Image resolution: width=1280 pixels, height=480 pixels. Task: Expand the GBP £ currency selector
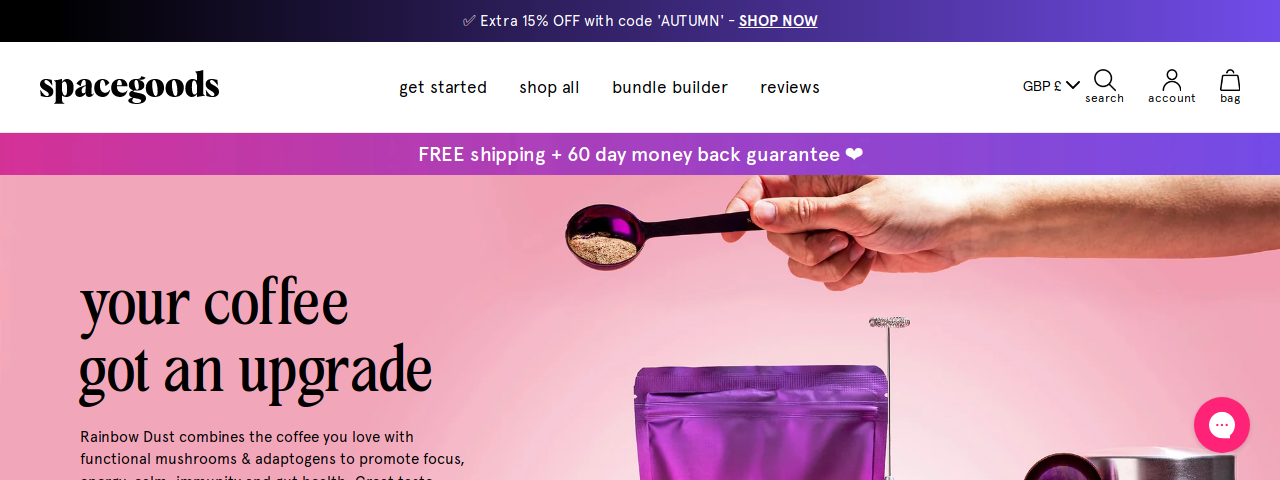1051,86
